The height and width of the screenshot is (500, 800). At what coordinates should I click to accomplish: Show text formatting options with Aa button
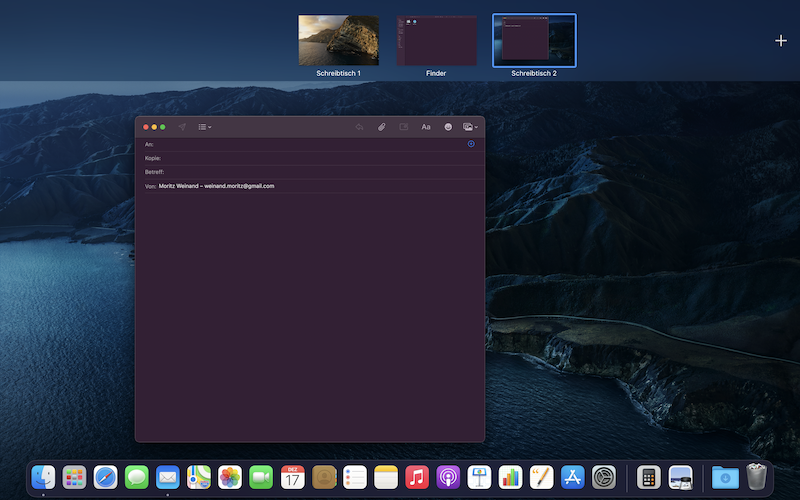pyautogui.click(x=426, y=127)
